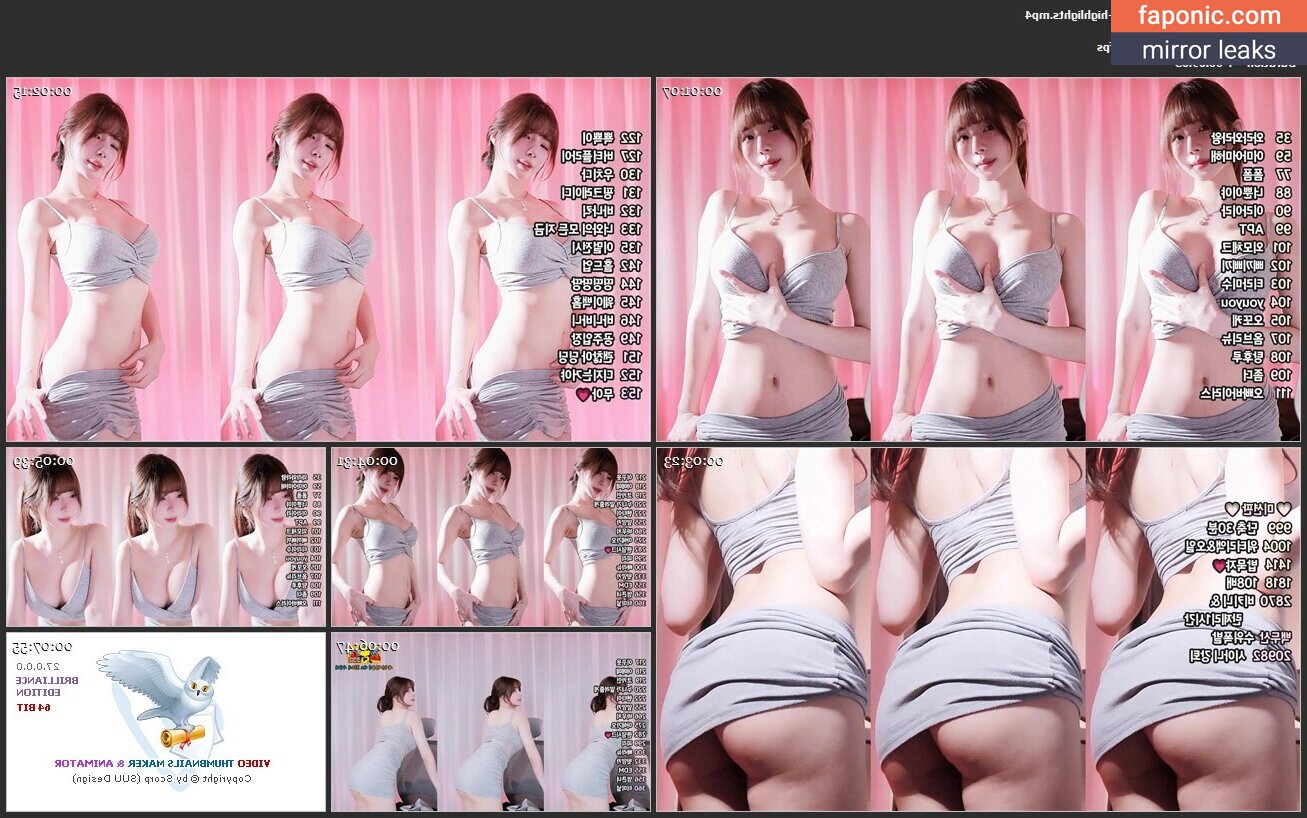Screen dimensions: 1307x818
Task: Select the thumbnail stamped 00:02:15
Action: pyautogui.click(x=328, y=260)
